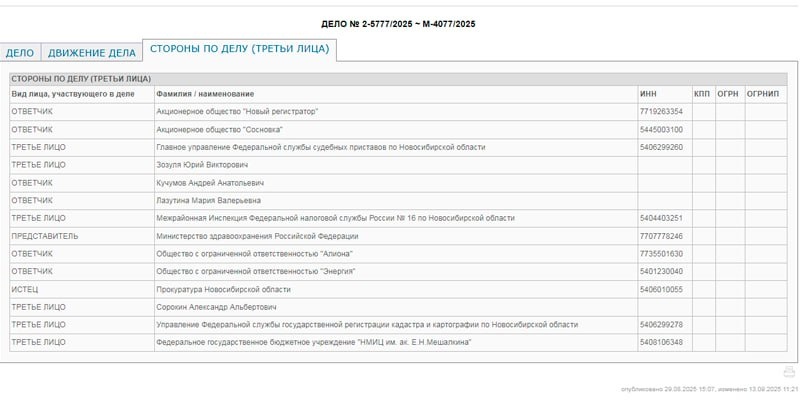
Task: Select Общество с ограниченной ответственностью "Энергия"
Action: 256,271
